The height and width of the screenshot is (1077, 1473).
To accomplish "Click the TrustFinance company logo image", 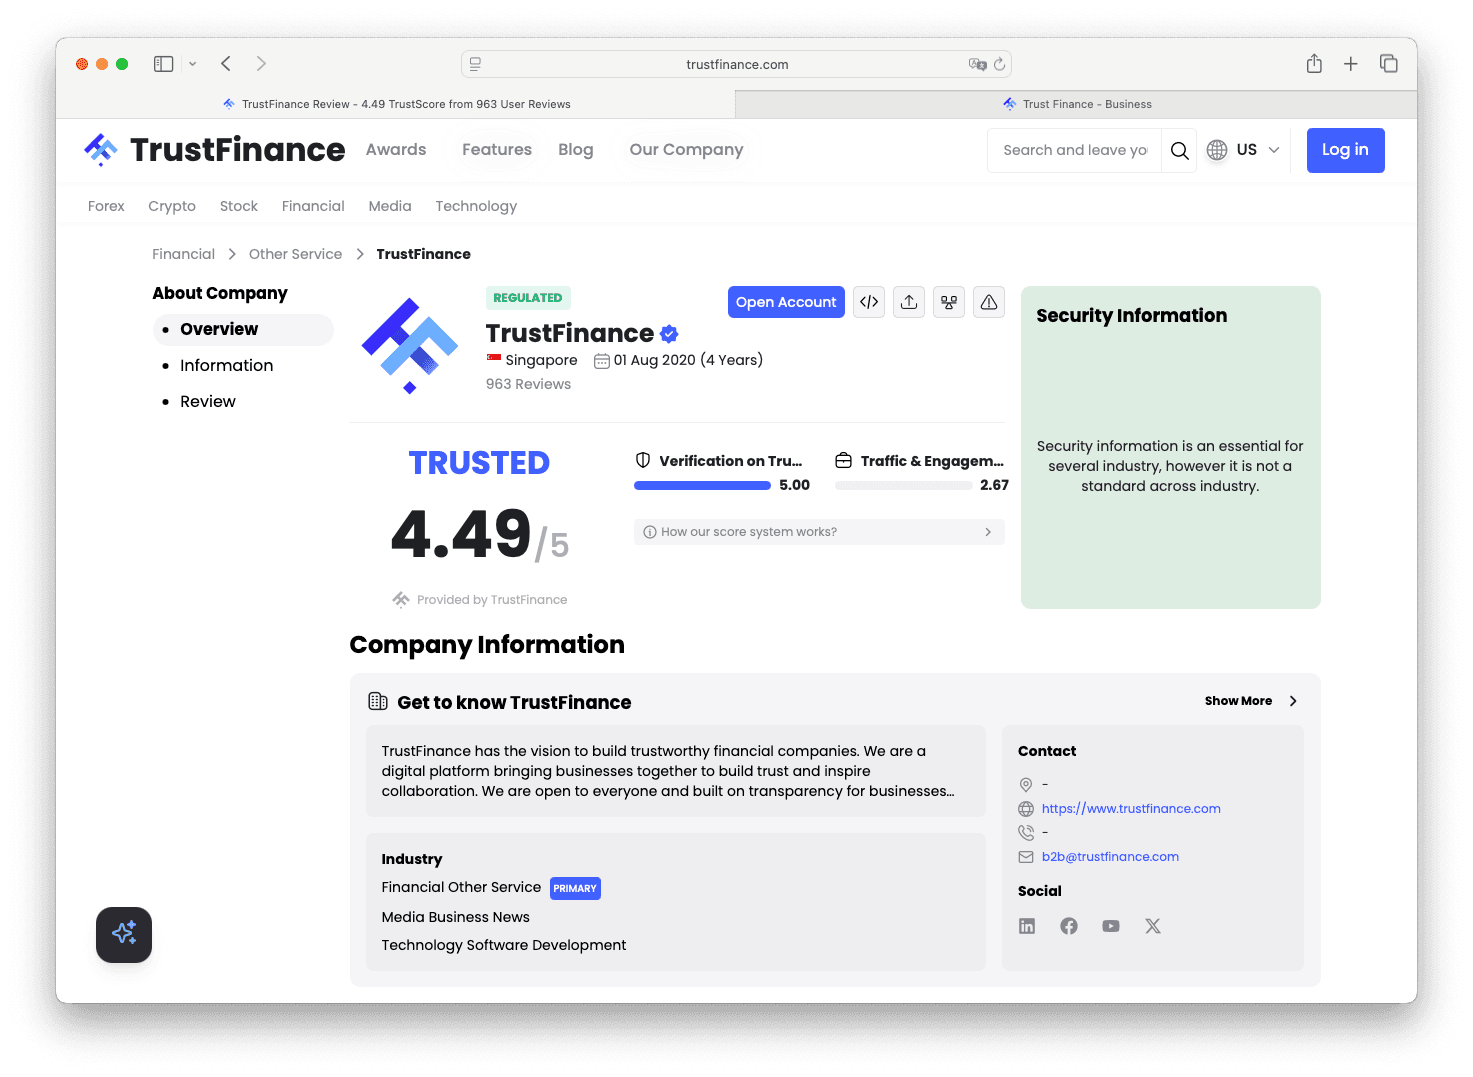I will [410, 345].
